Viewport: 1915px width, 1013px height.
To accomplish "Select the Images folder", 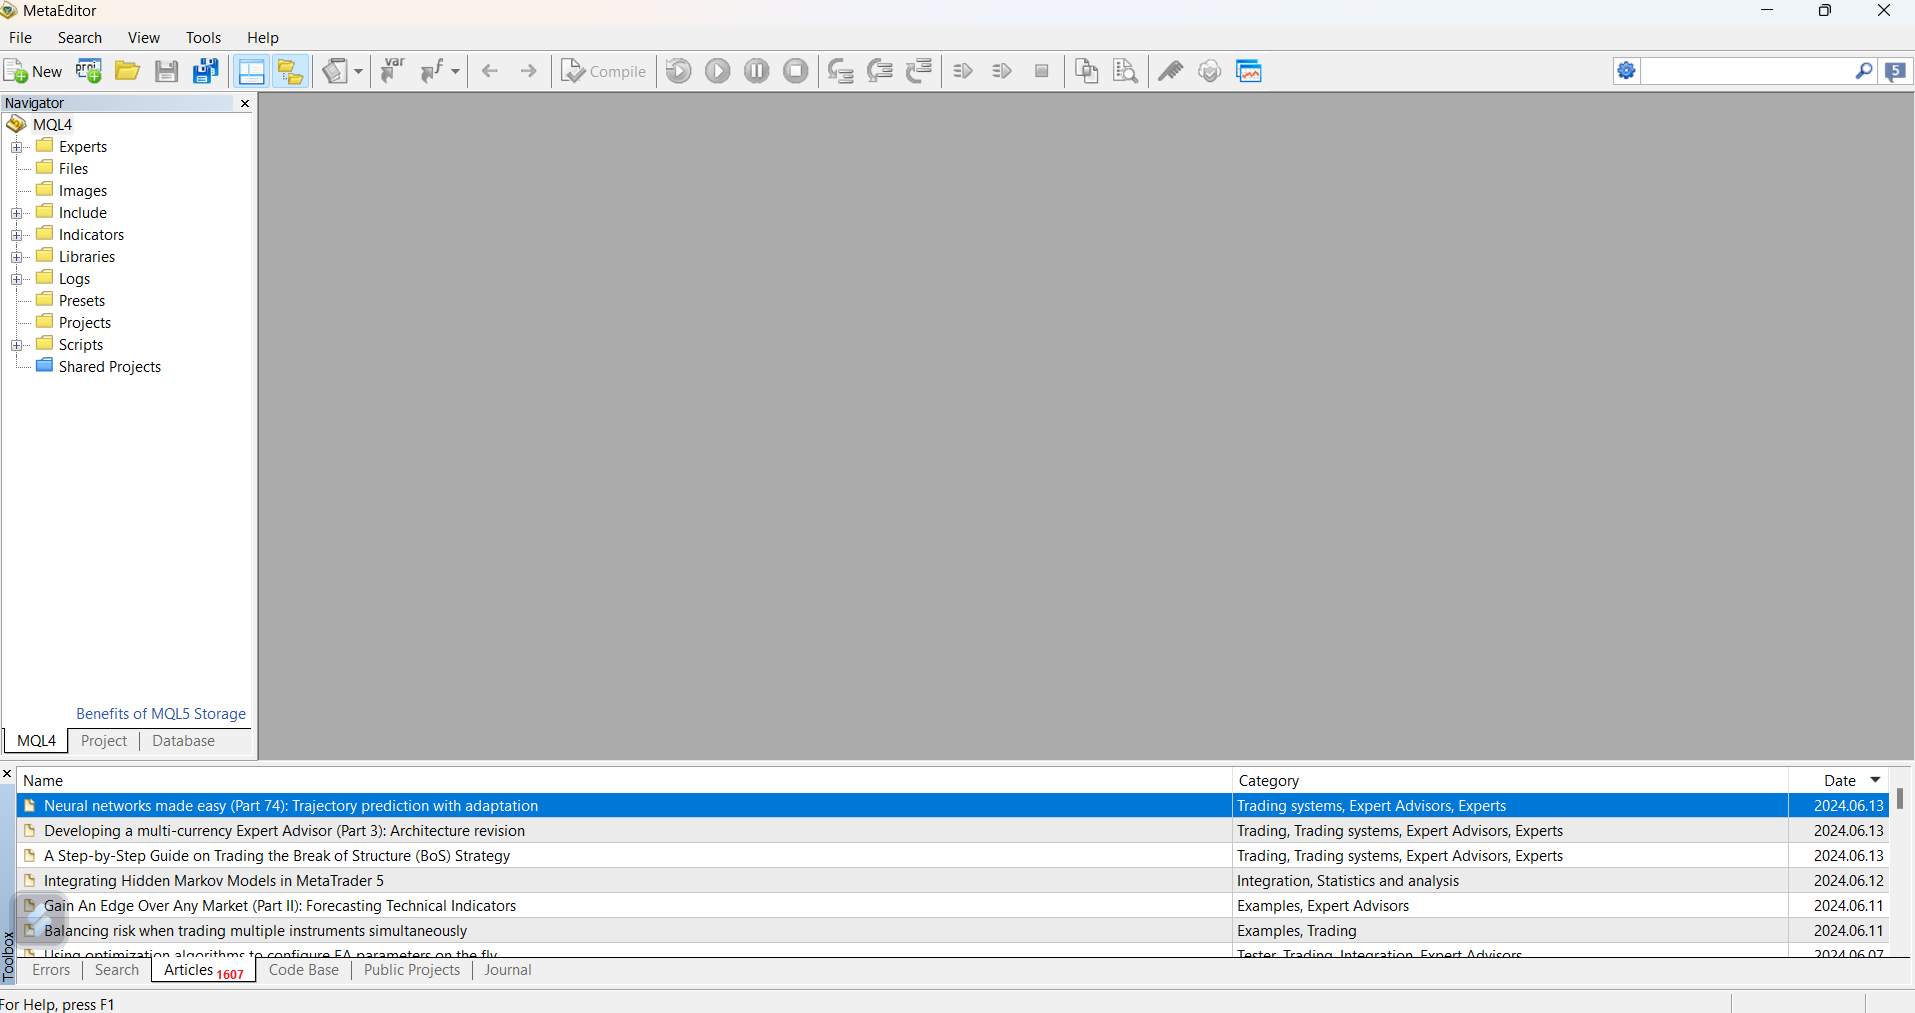I will [x=83, y=190].
